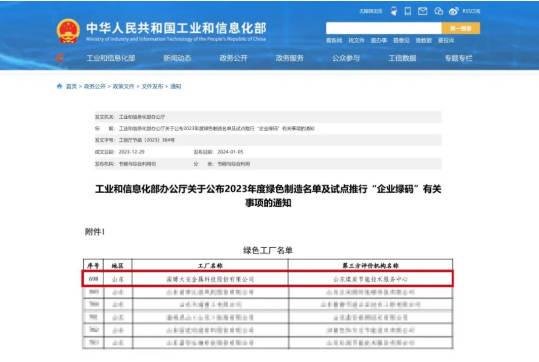The height and width of the screenshot is (362, 539).
Task: Go to 首页 in the breadcrumb
Action: point(72,86)
